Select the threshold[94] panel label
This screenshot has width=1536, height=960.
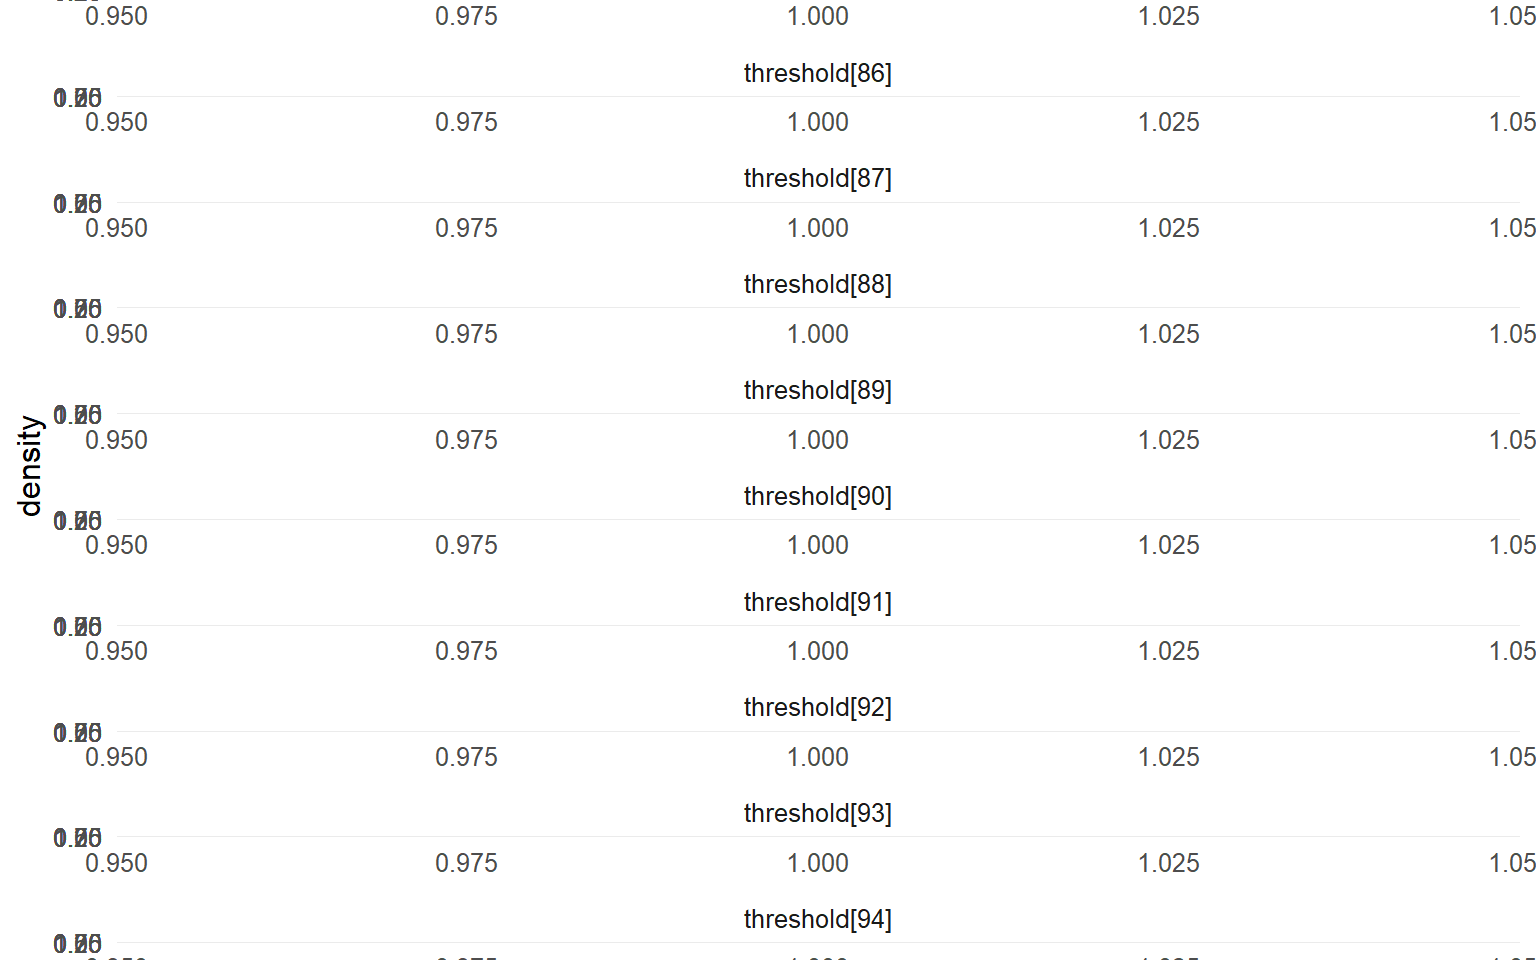click(817, 919)
